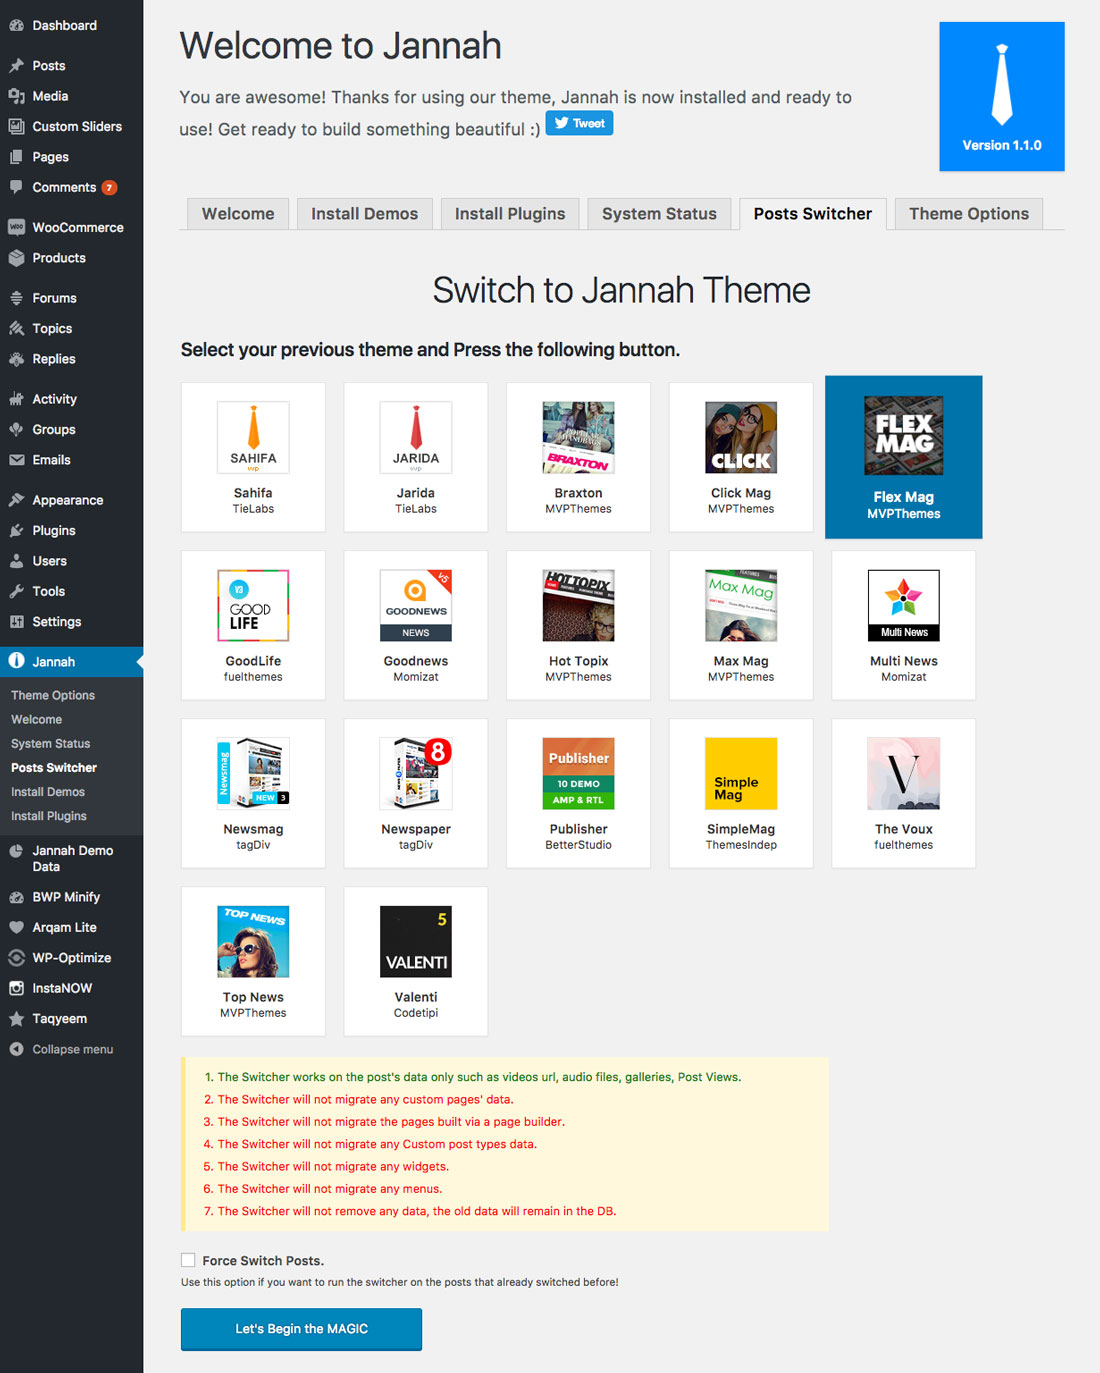Click the WP-Optimize icon in sidebar
This screenshot has width=1100, height=1373.
(x=16, y=958)
